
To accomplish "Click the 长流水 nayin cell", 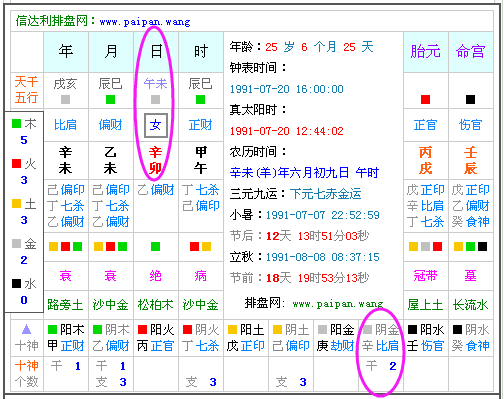I will click(470, 305).
